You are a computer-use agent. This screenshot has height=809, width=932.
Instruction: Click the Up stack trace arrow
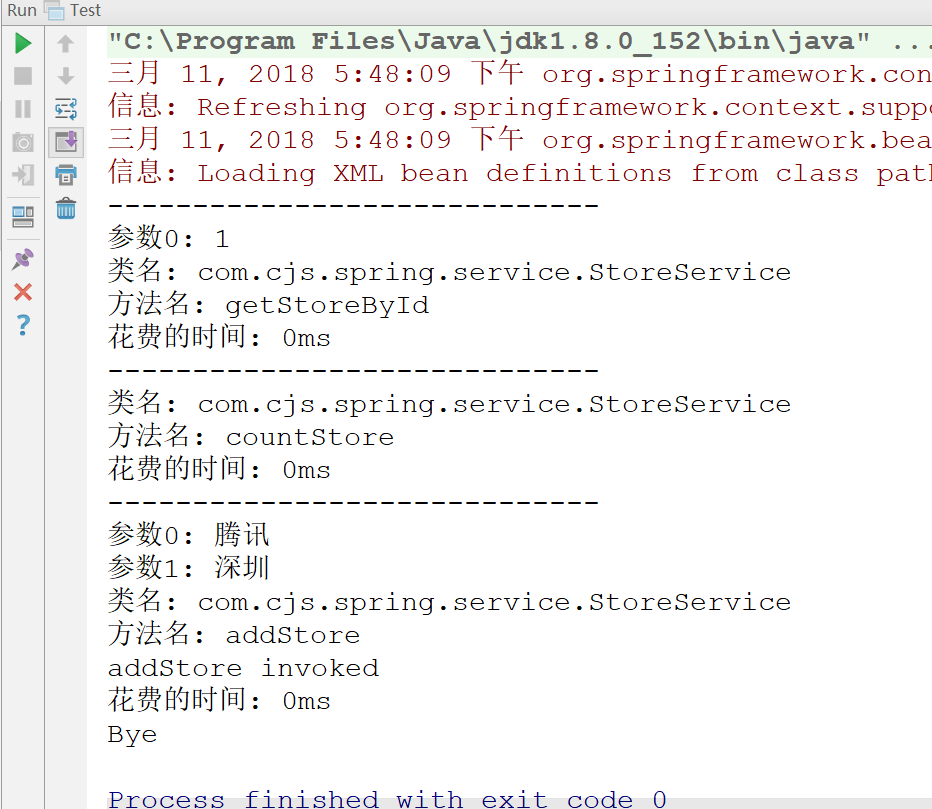pyautogui.click(x=66, y=43)
